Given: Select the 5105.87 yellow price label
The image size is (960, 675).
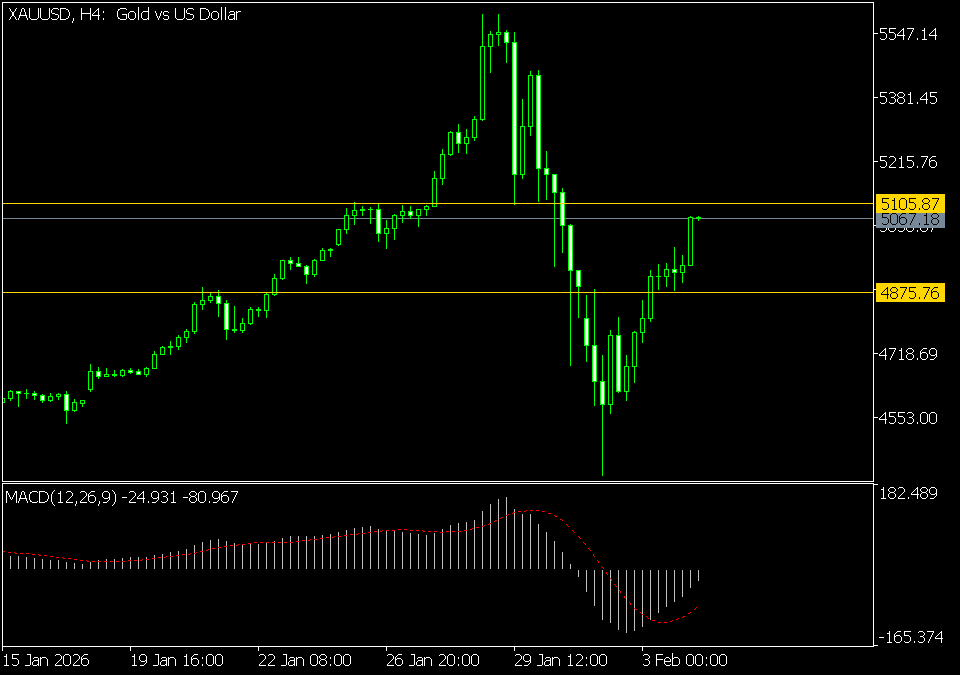Looking at the screenshot, I should [x=909, y=203].
